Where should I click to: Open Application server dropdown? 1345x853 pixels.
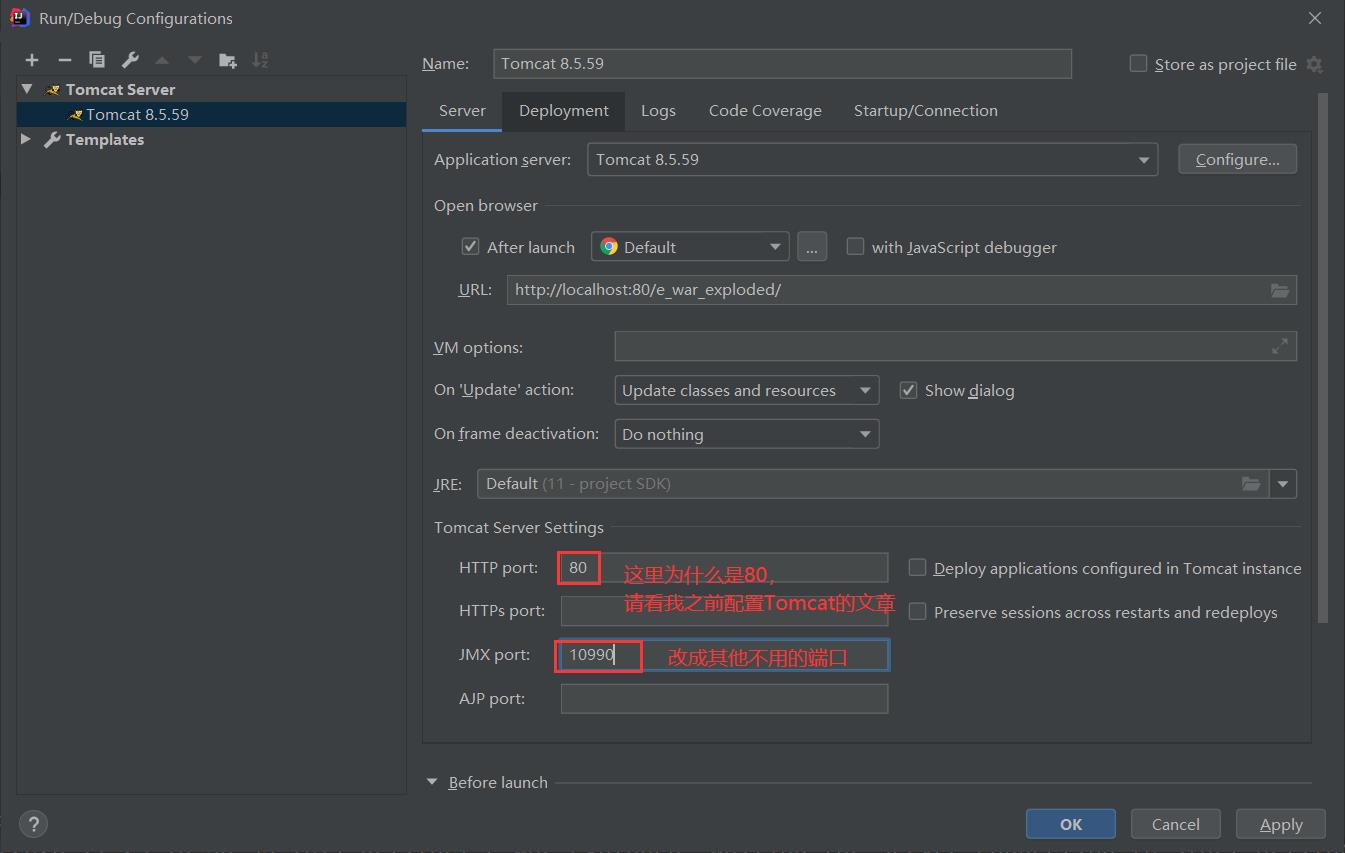(872, 160)
